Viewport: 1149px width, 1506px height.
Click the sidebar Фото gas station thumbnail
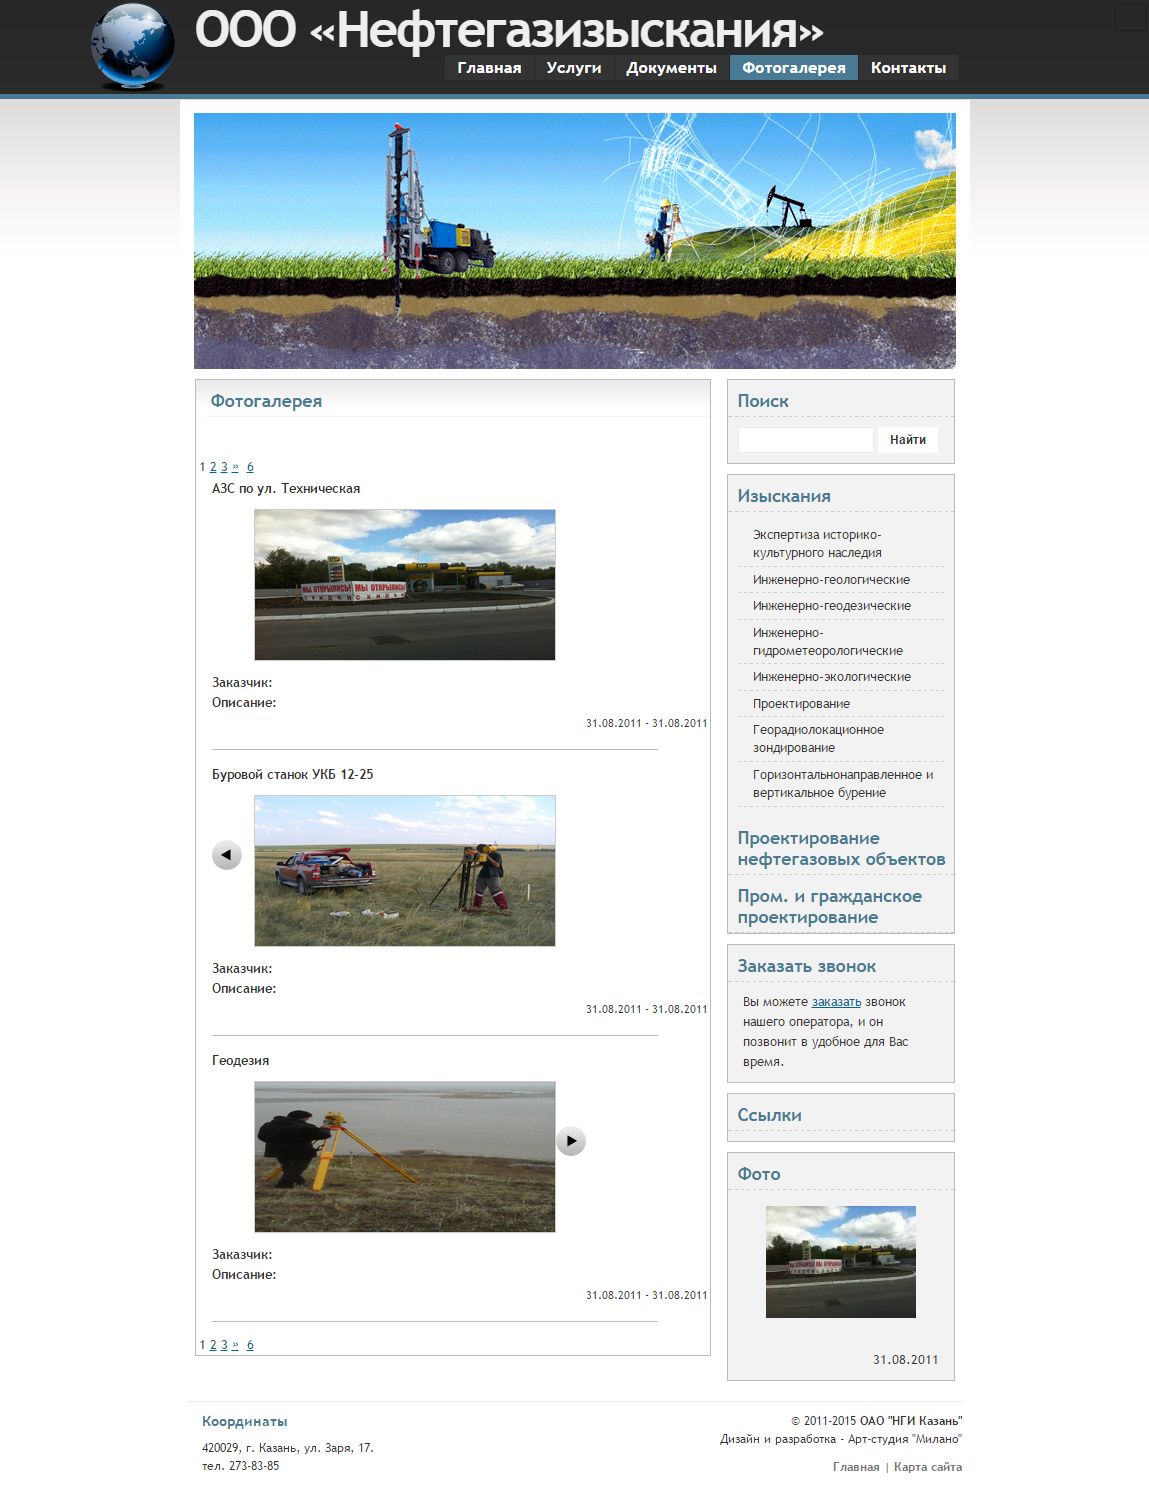840,1262
